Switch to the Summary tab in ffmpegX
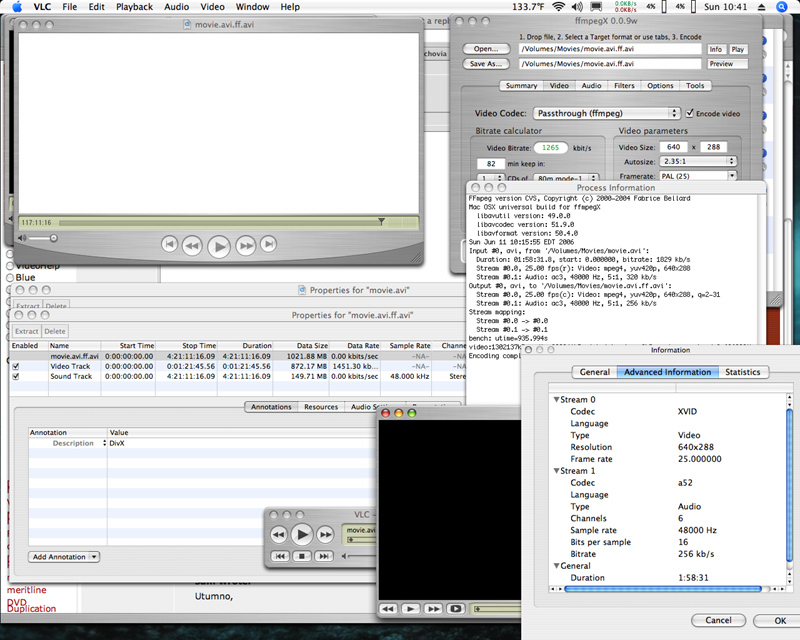The width and height of the screenshot is (800, 640). tap(521, 86)
